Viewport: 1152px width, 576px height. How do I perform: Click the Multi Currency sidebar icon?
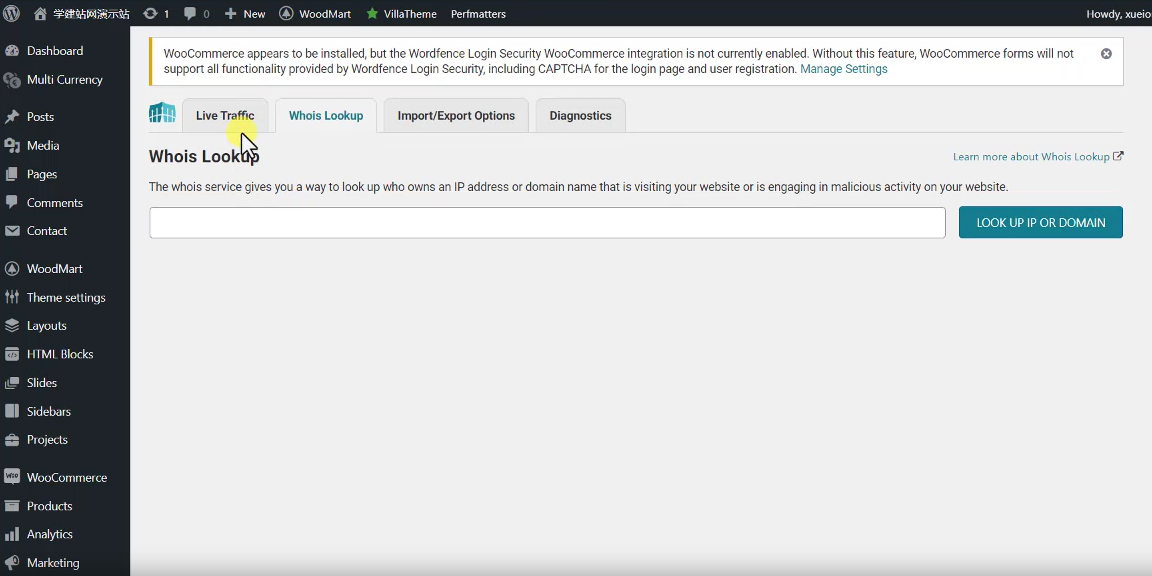coord(12,79)
